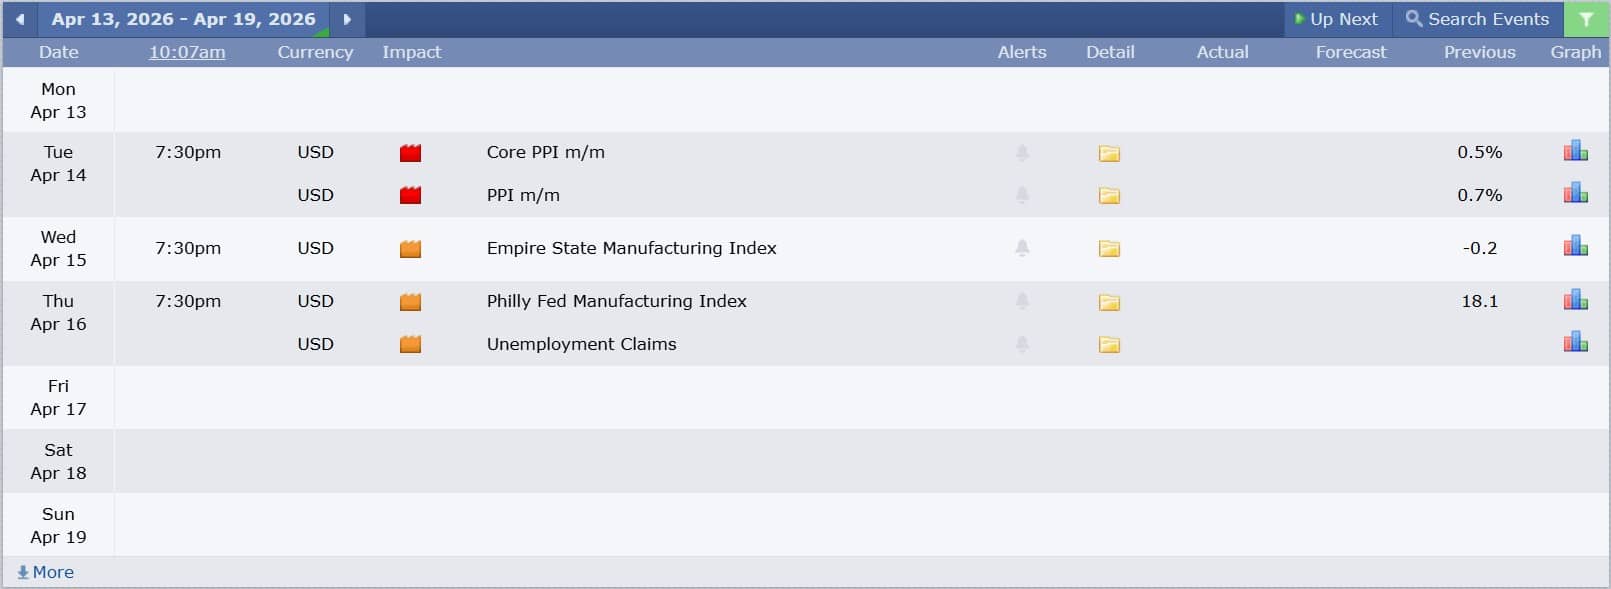Set alert bell for Unemployment Claims
Screen dimensions: 1611x589
(1022, 344)
